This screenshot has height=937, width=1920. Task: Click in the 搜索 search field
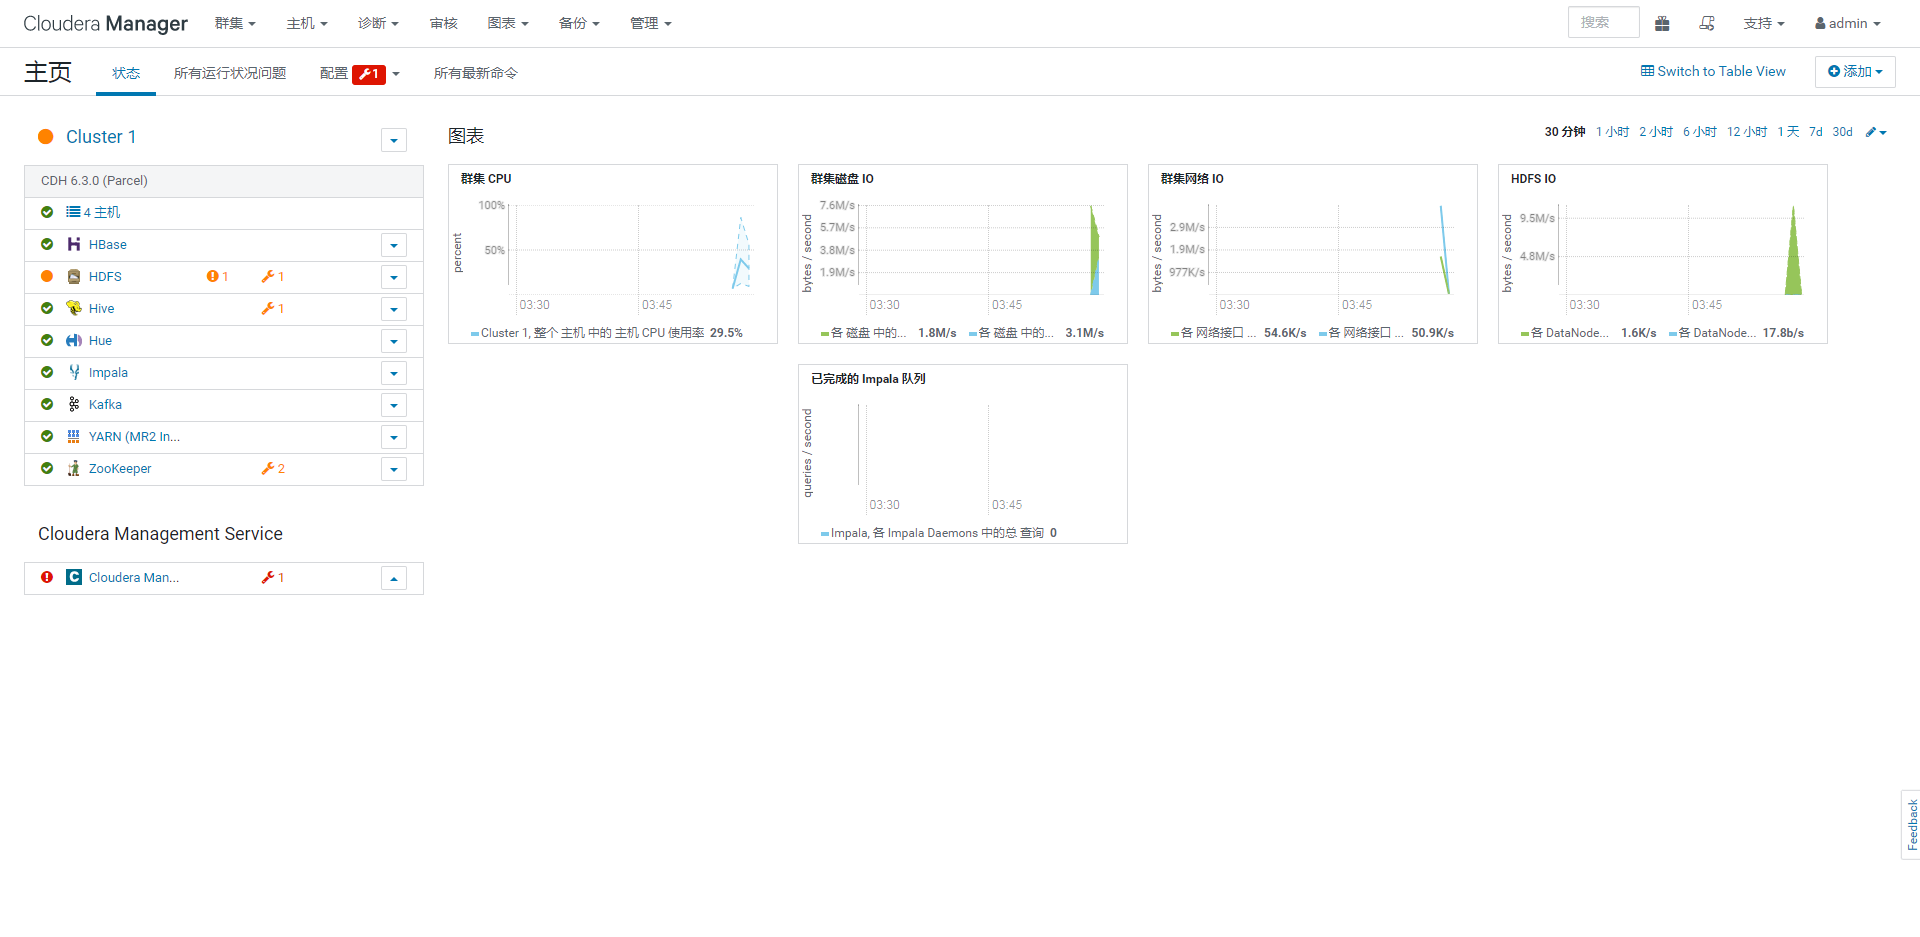(x=1604, y=22)
